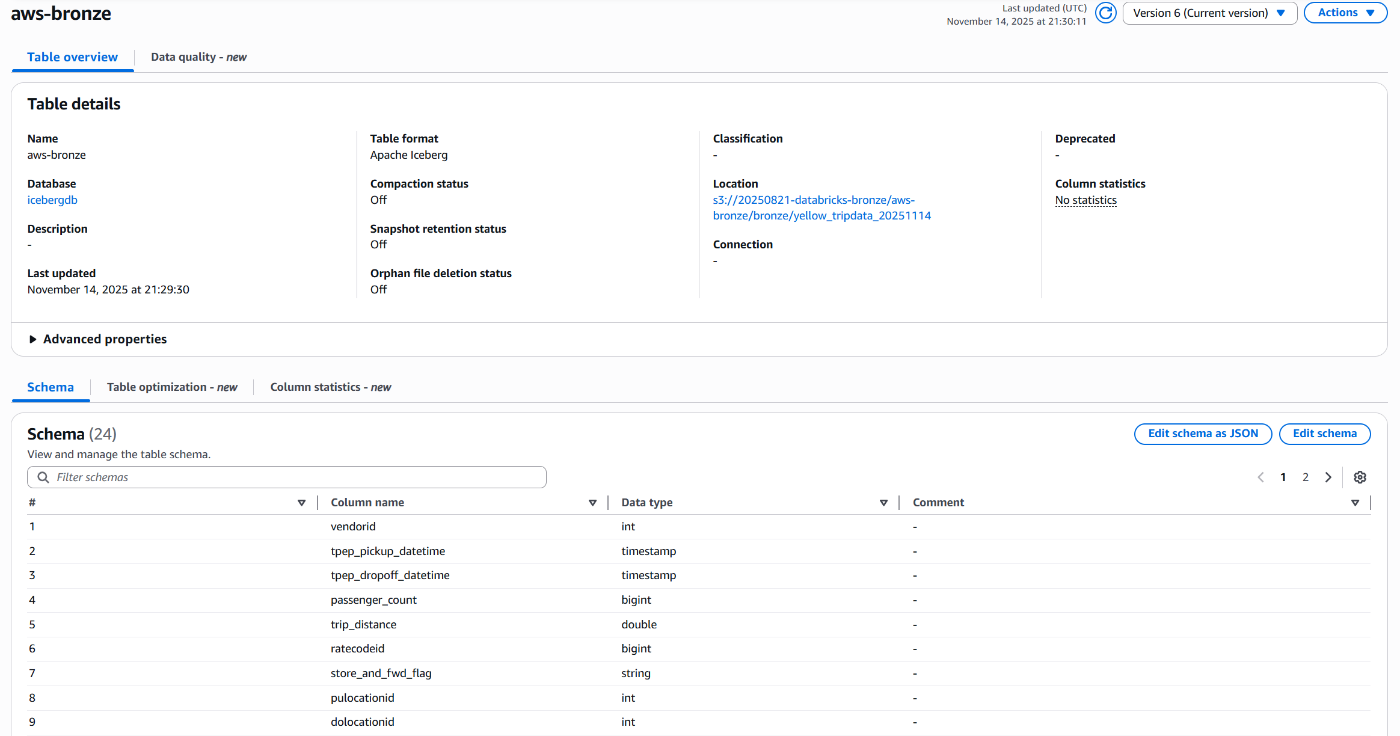
Task: Click Orphan file deletion status label
Action: pyautogui.click(x=441, y=273)
